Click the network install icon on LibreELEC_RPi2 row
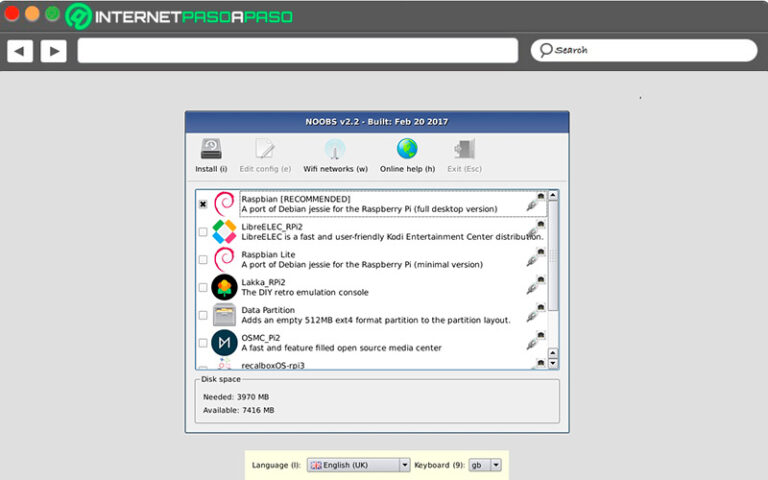The height and width of the screenshot is (480, 768). (x=536, y=230)
